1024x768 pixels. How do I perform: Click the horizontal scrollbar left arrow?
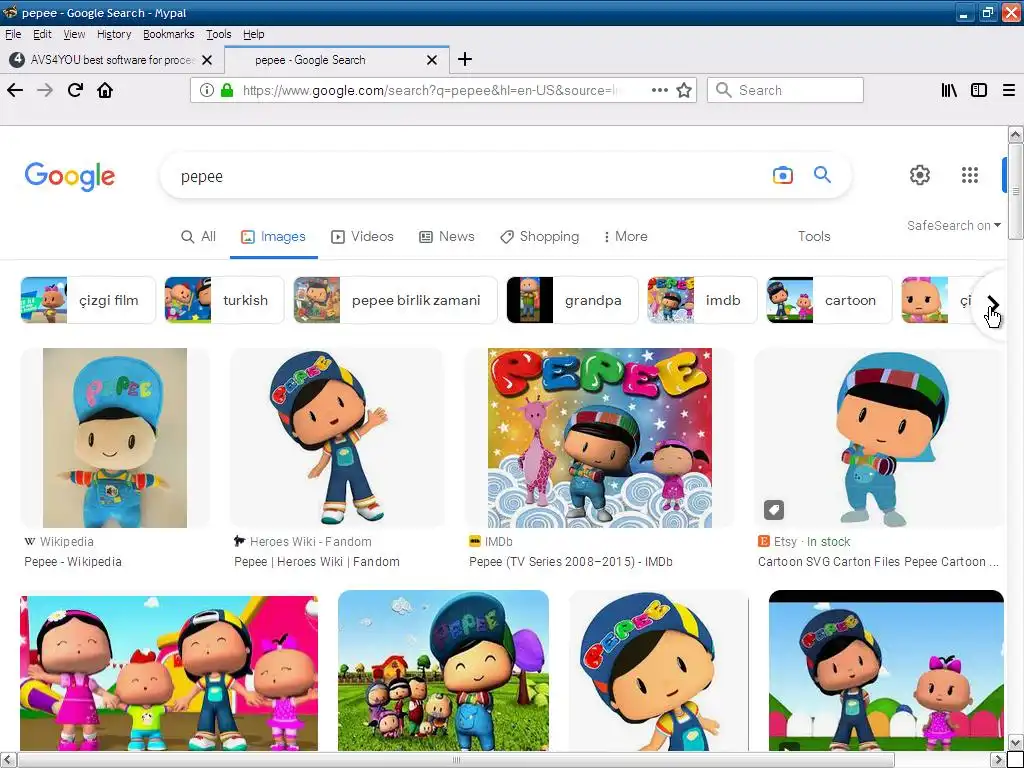point(7,760)
